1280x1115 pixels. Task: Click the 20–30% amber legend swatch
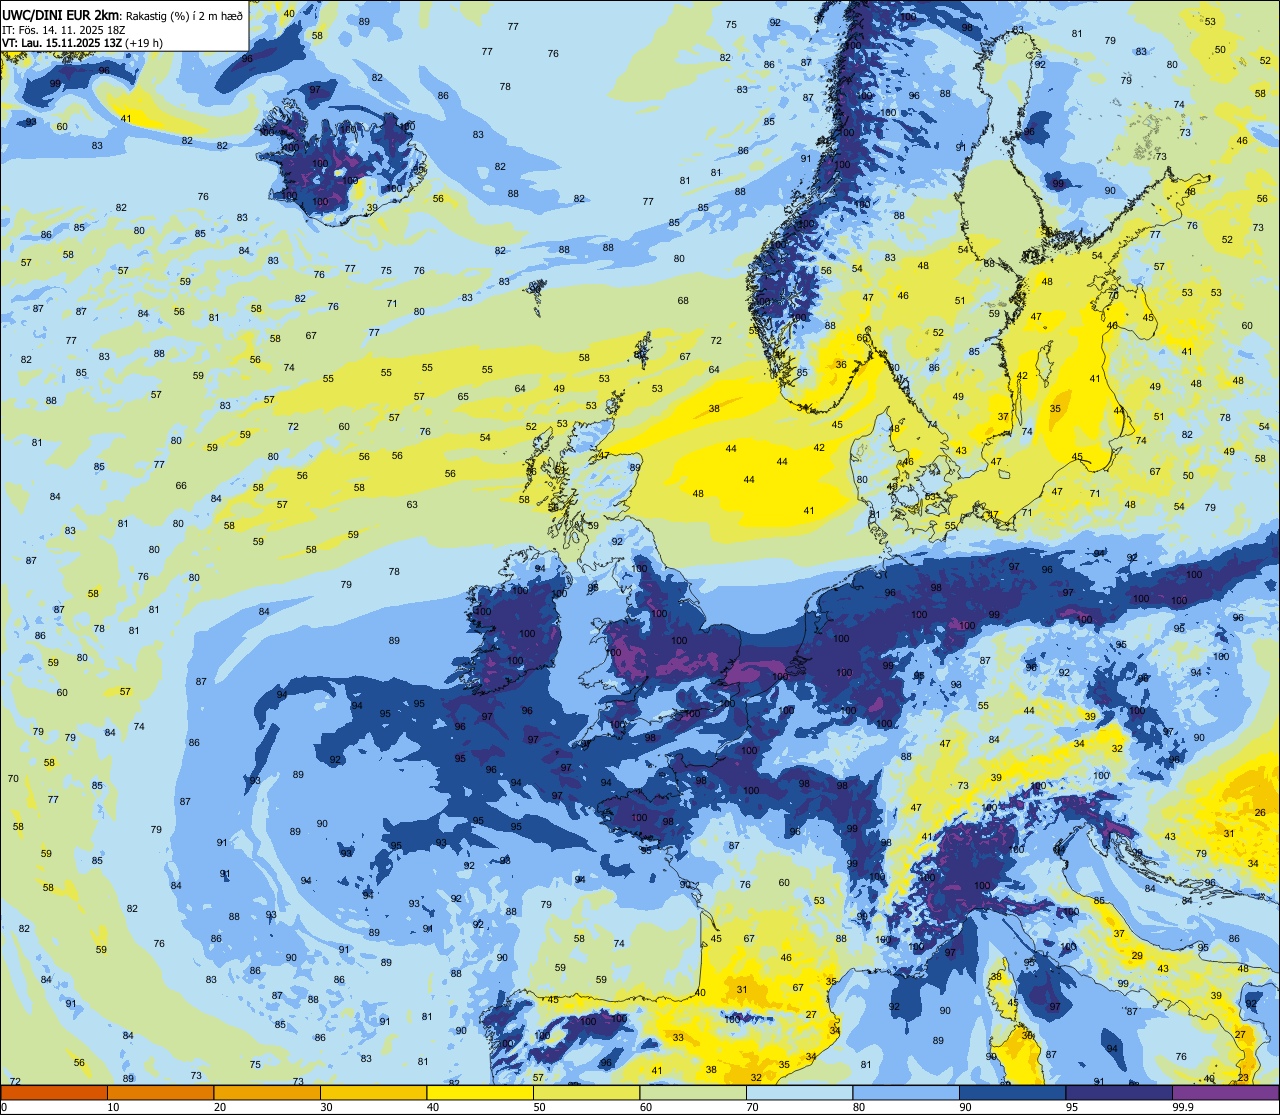pos(267,1093)
